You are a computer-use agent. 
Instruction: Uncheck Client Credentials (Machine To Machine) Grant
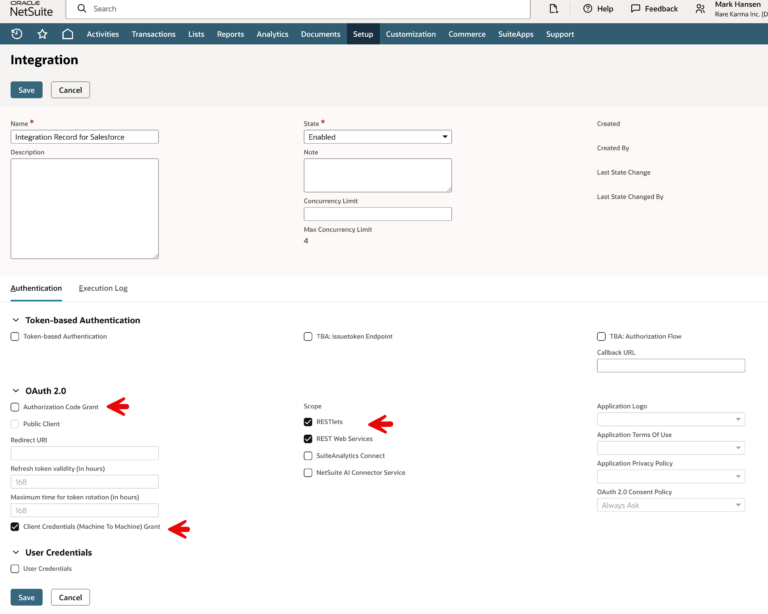pos(15,526)
